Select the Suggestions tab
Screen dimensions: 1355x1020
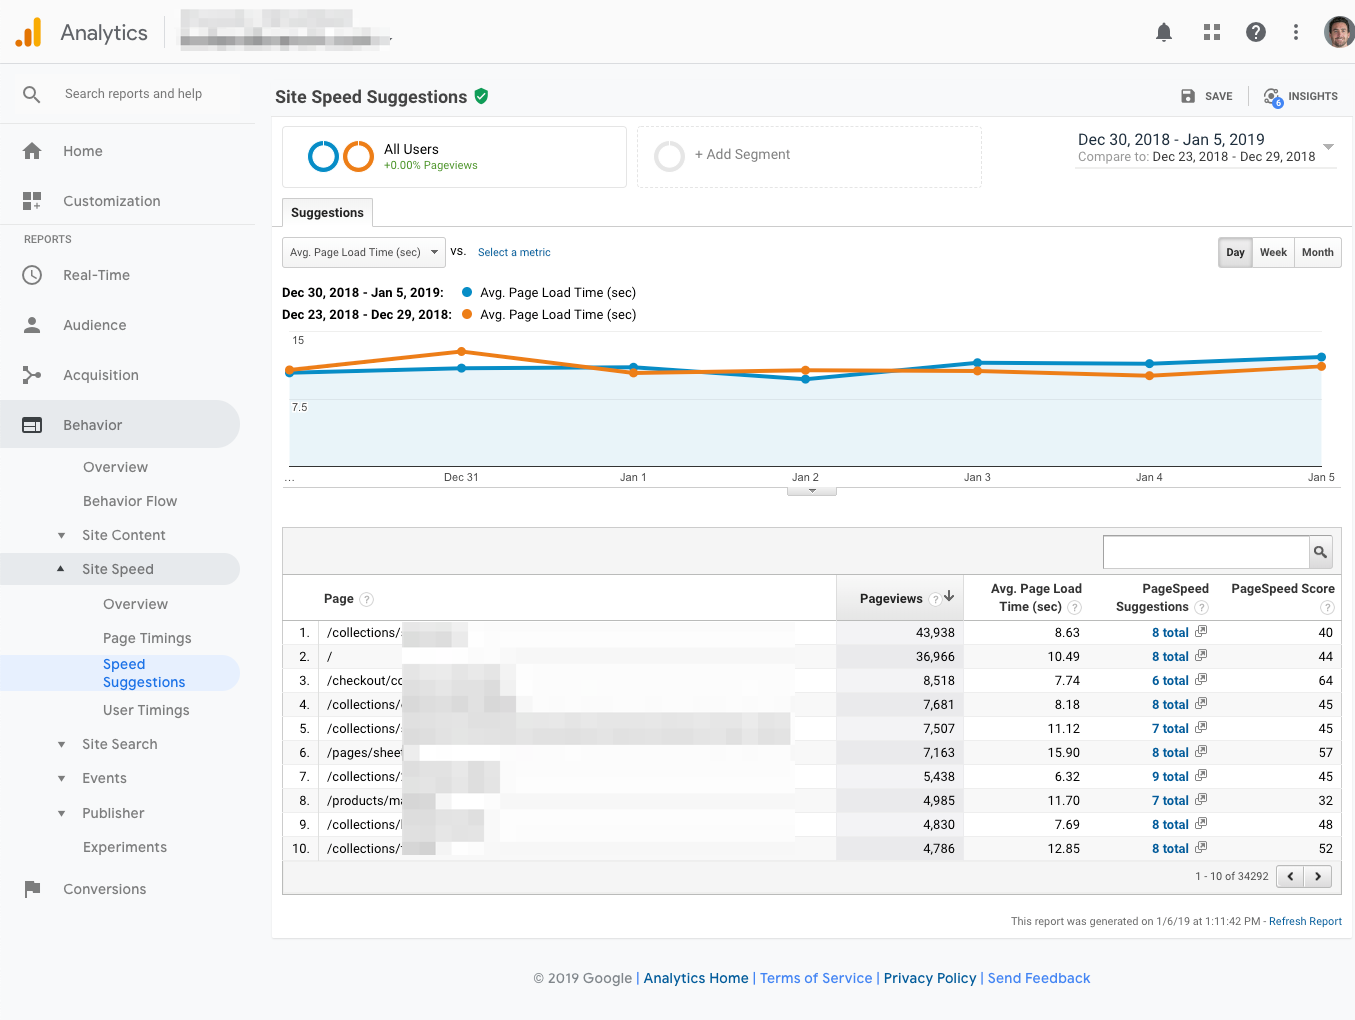[327, 213]
